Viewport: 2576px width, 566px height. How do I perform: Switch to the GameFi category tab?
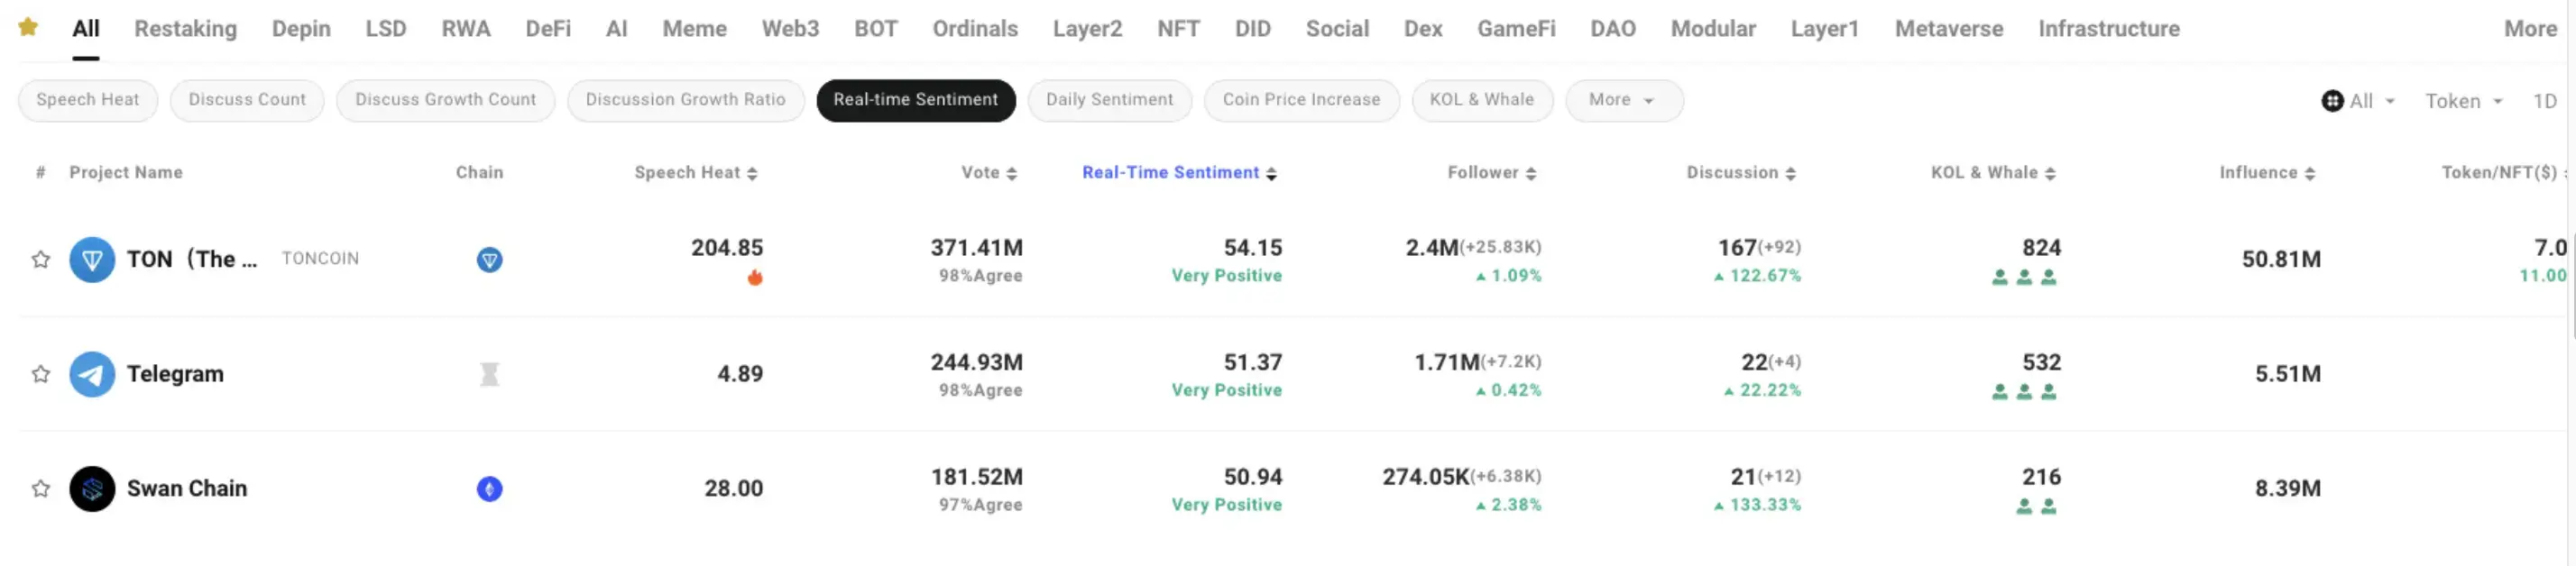1515,29
